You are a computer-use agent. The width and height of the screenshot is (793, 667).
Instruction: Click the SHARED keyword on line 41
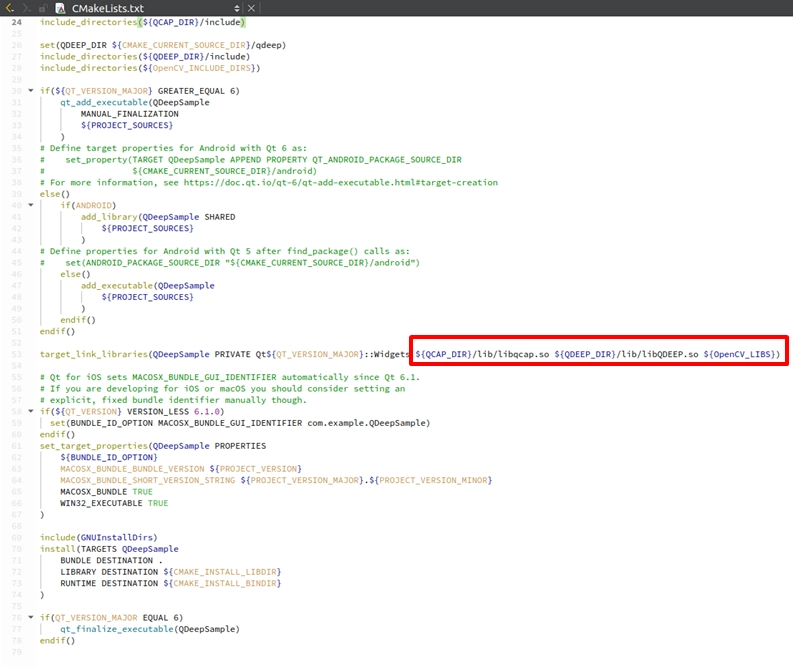[x=219, y=217]
